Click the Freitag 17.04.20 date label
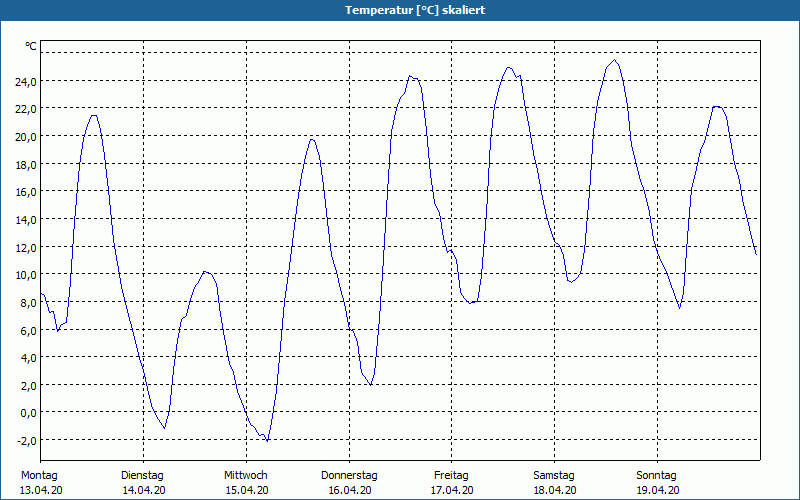 point(452,483)
